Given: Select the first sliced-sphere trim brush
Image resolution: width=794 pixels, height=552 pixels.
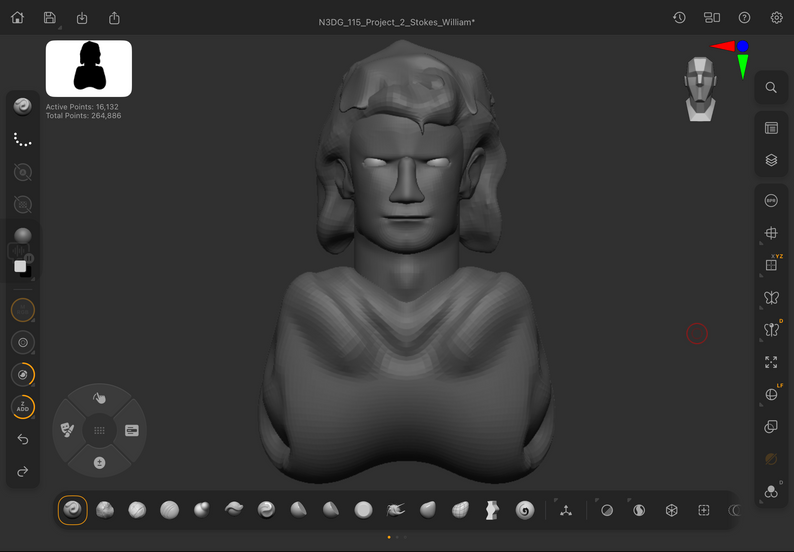Looking at the screenshot, I should pyautogui.click(x=298, y=510).
